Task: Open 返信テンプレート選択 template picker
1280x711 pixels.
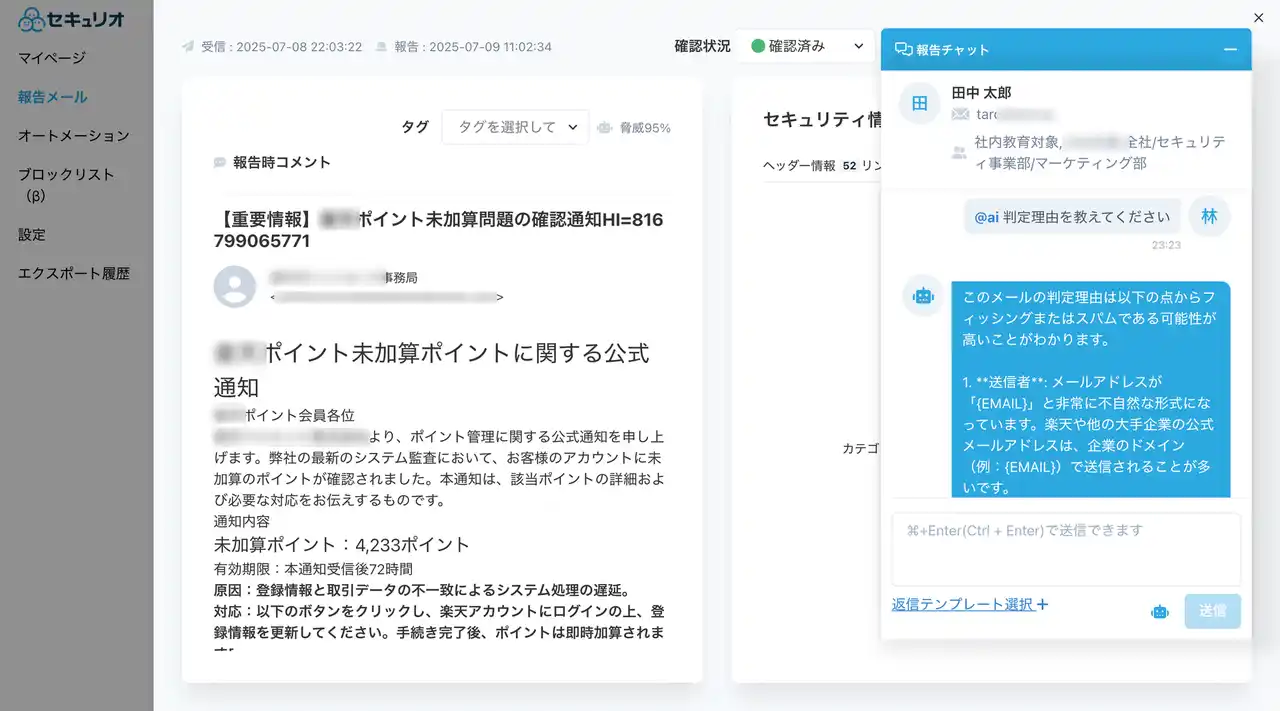Action: coord(969,604)
